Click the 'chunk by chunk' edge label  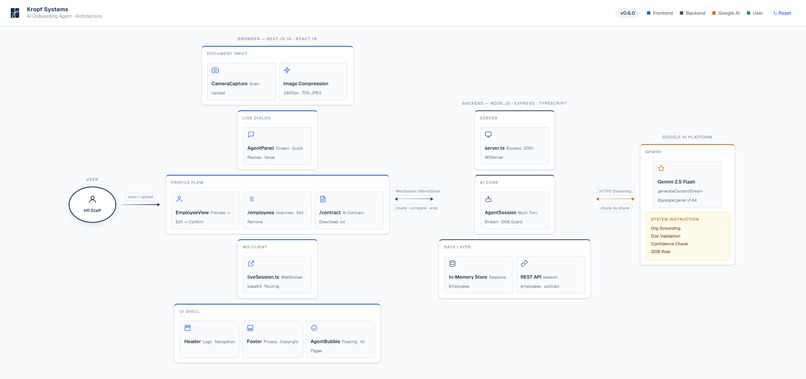pos(615,208)
